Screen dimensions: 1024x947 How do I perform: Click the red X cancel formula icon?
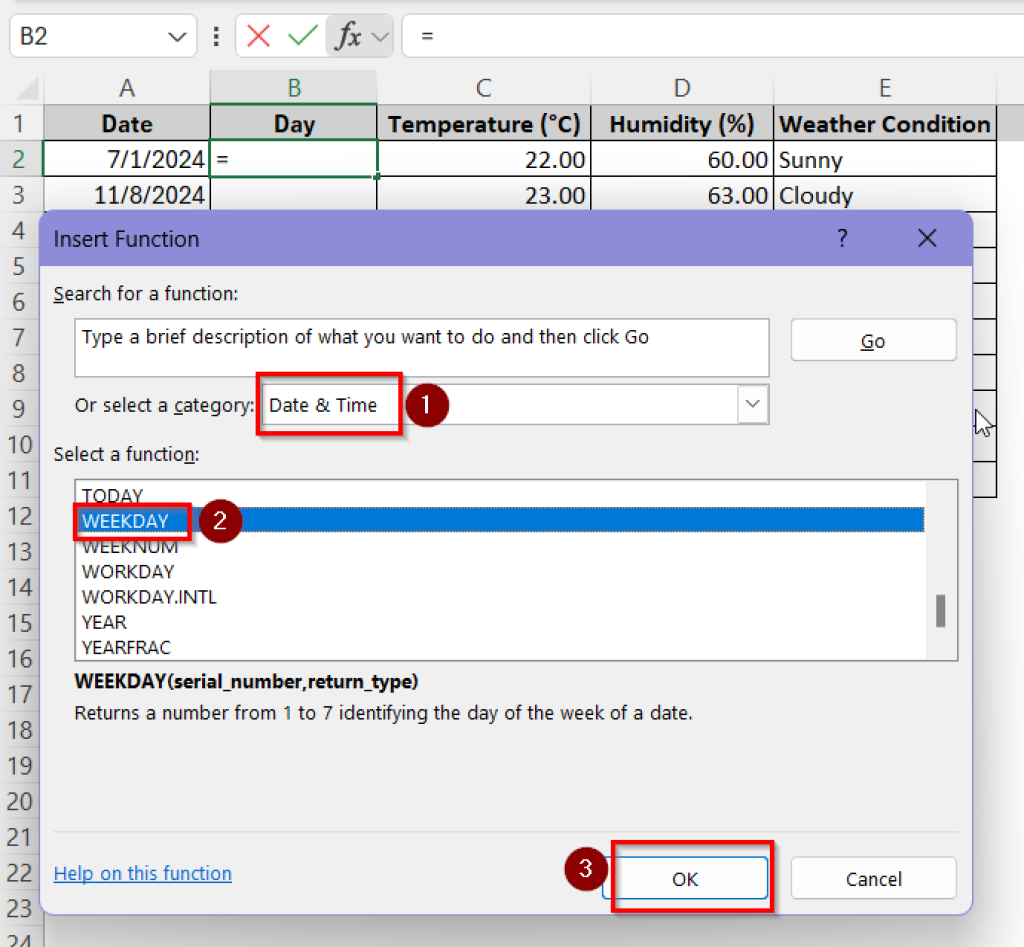coord(259,37)
